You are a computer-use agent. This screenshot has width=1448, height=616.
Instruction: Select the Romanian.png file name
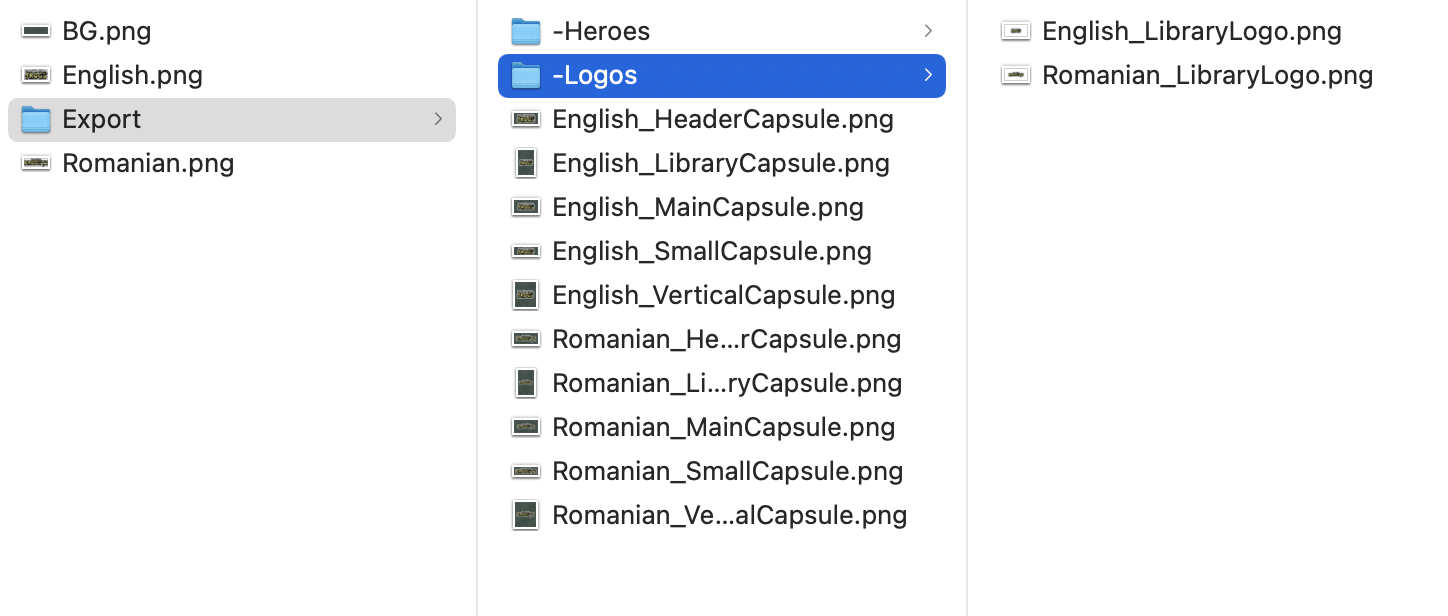tap(148, 163)
